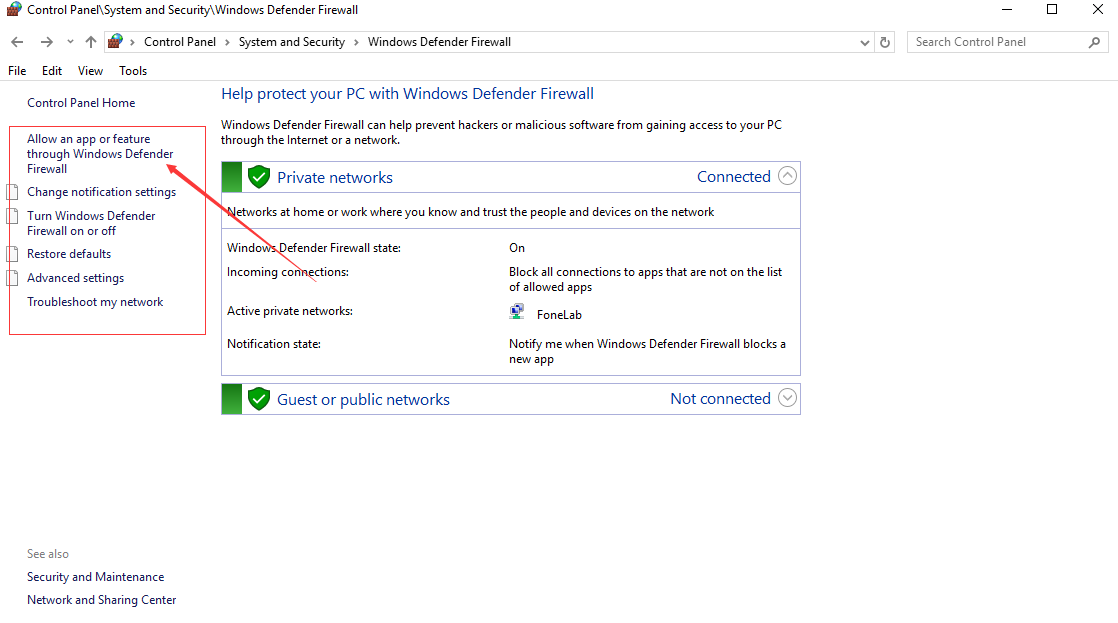Image resolution: width=1118 pixels, height=623 pixels.
Task: Click System and Security breadcrumb
Action: pyautogui.click(x=292, y=42)
